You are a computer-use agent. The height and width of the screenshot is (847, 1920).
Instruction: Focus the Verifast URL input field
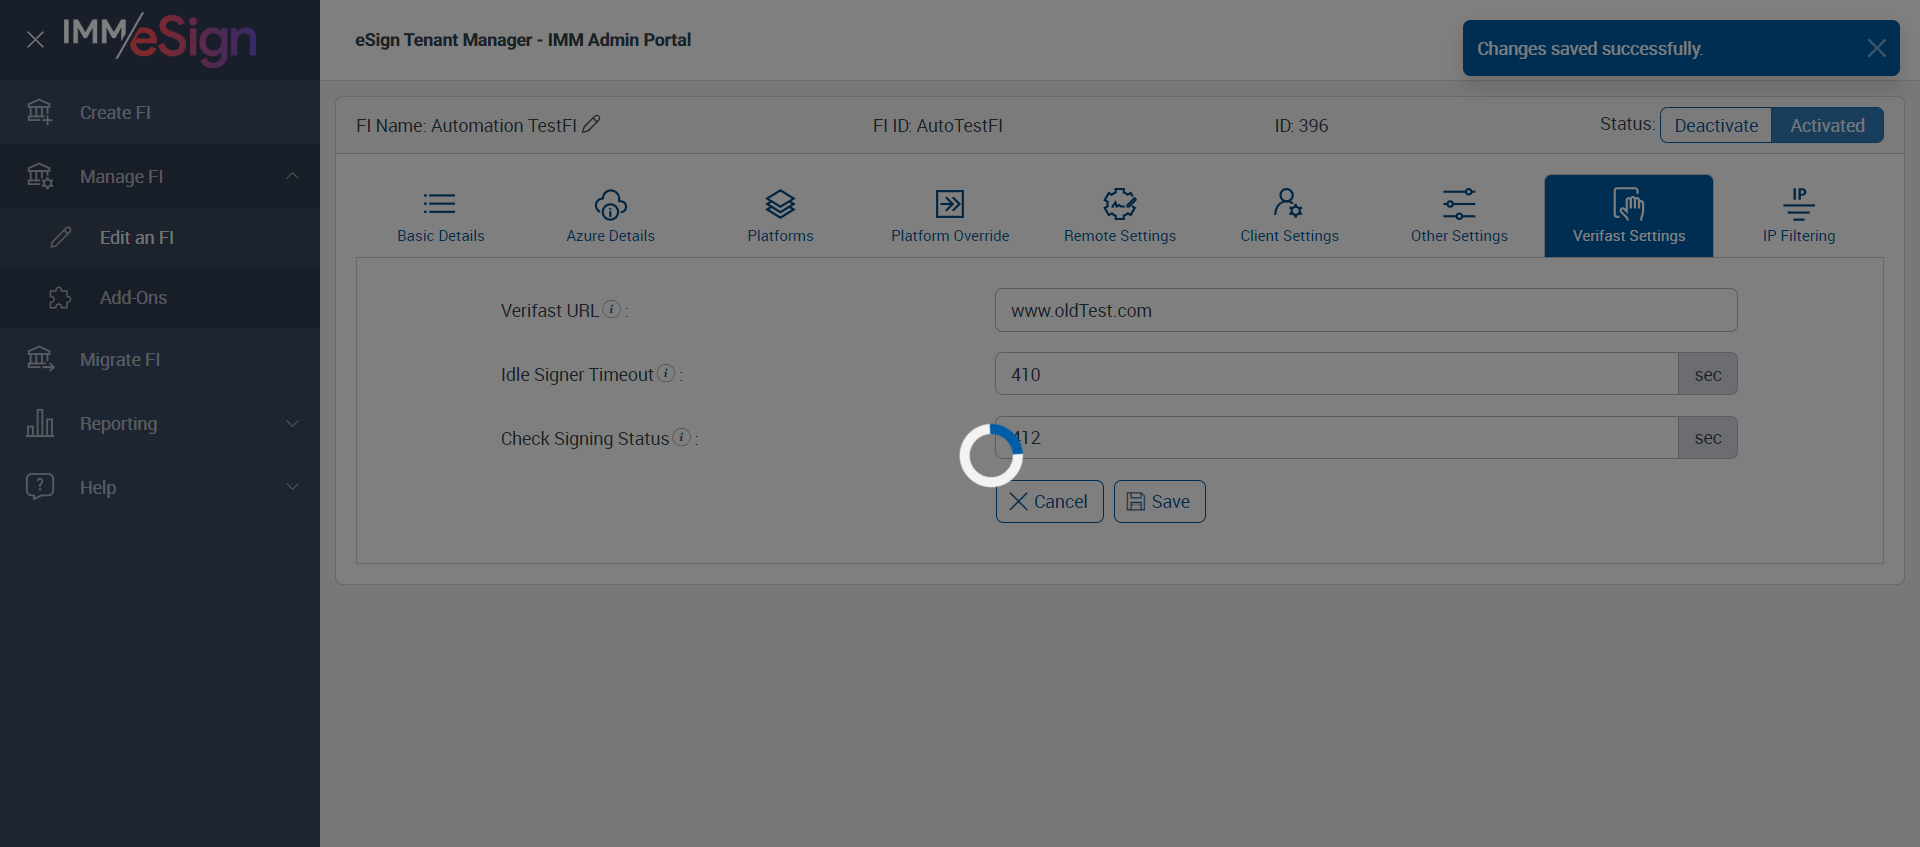(x=1366, y=310)
